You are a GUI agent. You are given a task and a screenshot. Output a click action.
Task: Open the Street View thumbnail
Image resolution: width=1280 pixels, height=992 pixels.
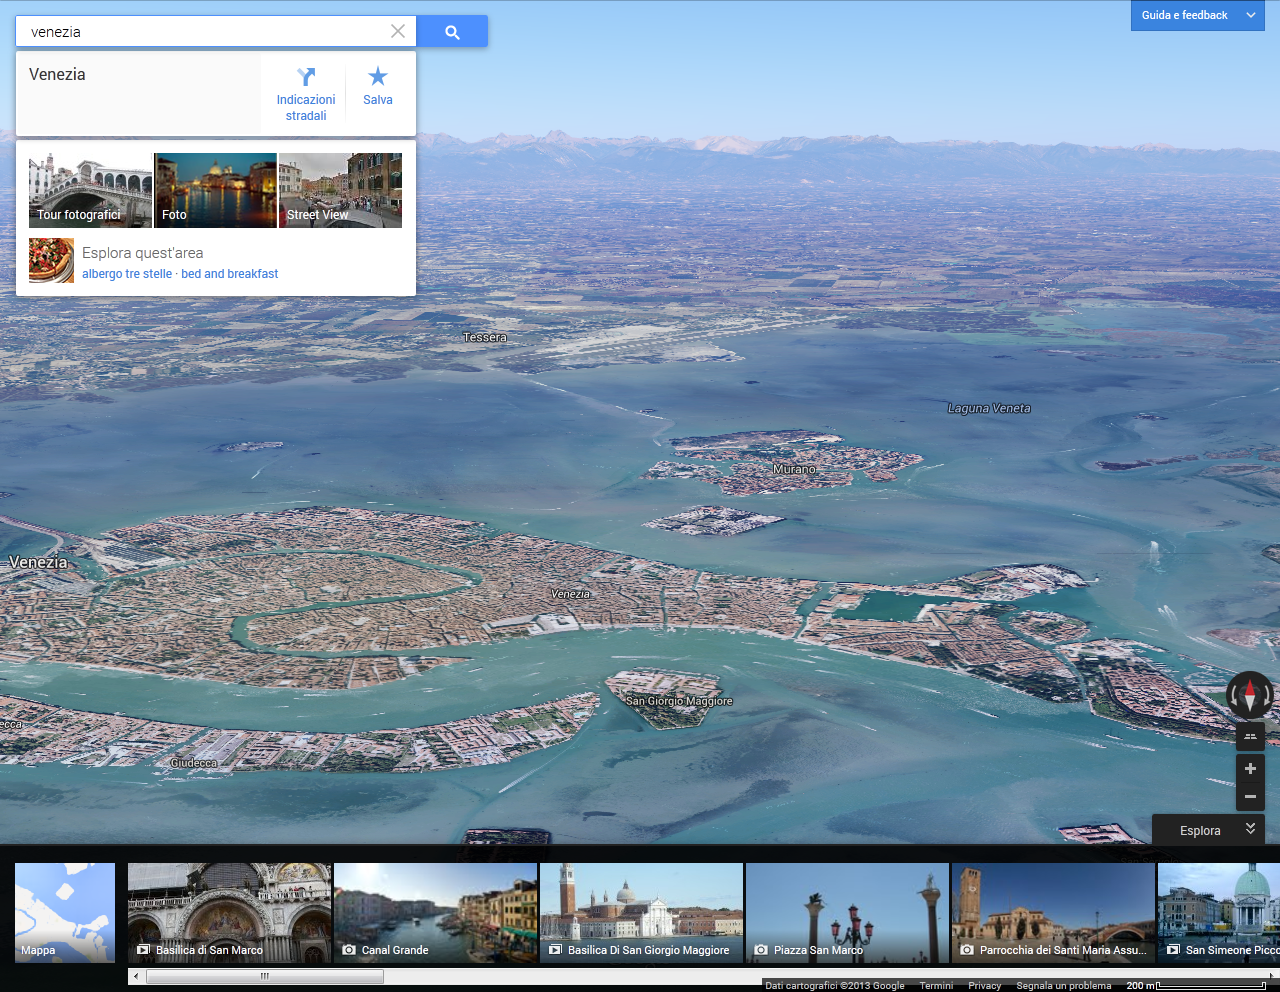click(x=340, y=190)
